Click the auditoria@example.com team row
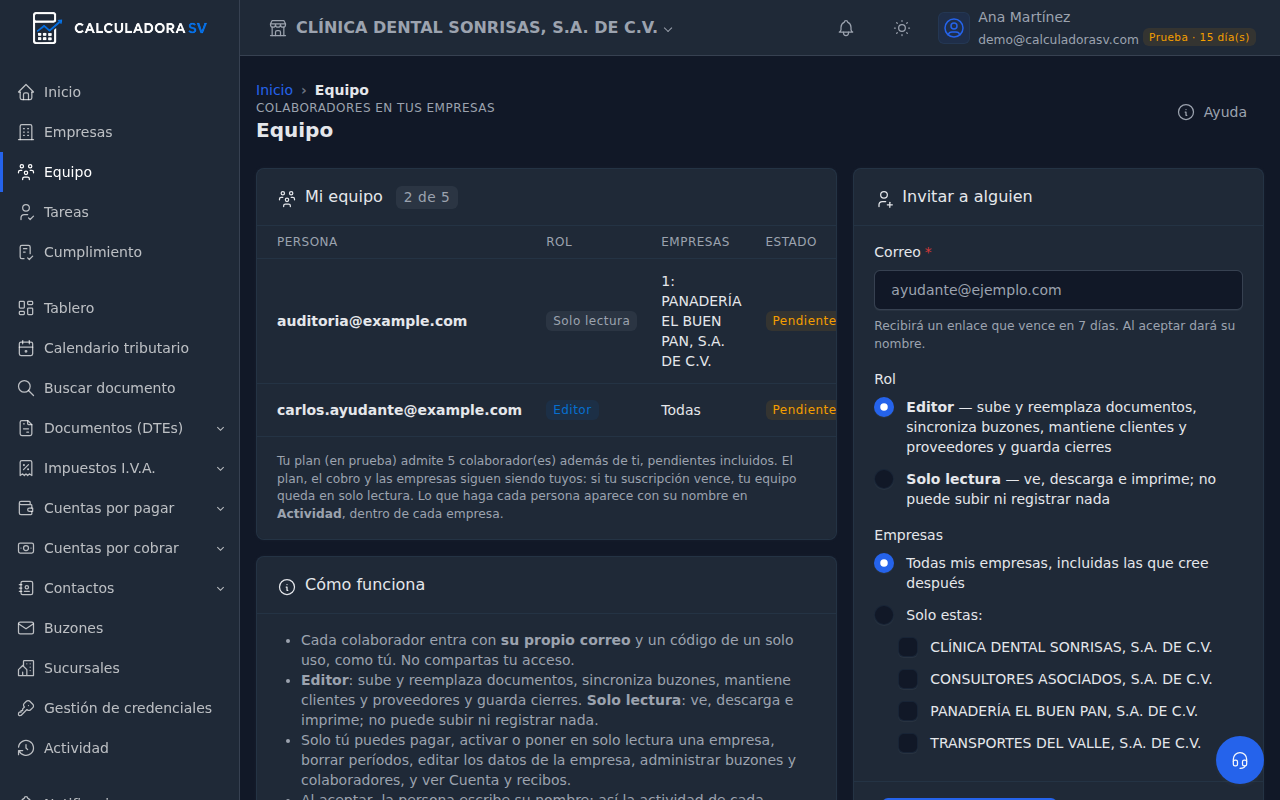 [x=546, y=321]
